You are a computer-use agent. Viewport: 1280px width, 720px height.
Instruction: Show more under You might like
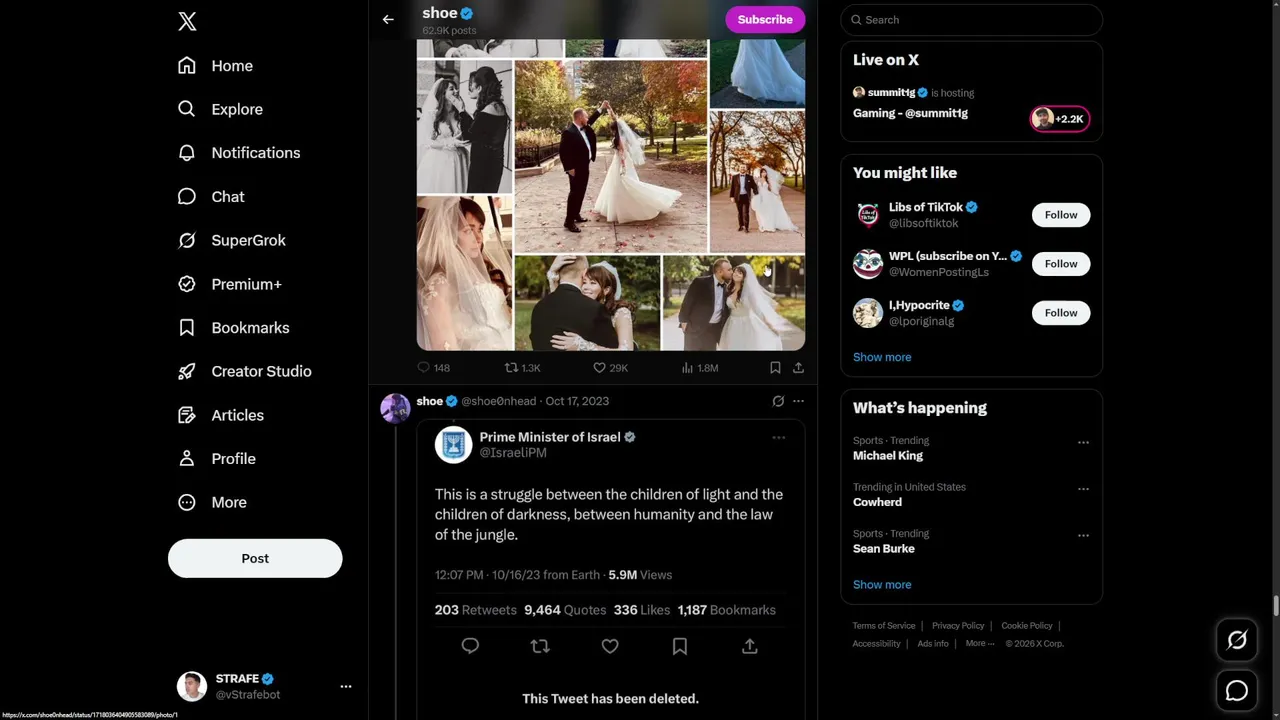882,357
